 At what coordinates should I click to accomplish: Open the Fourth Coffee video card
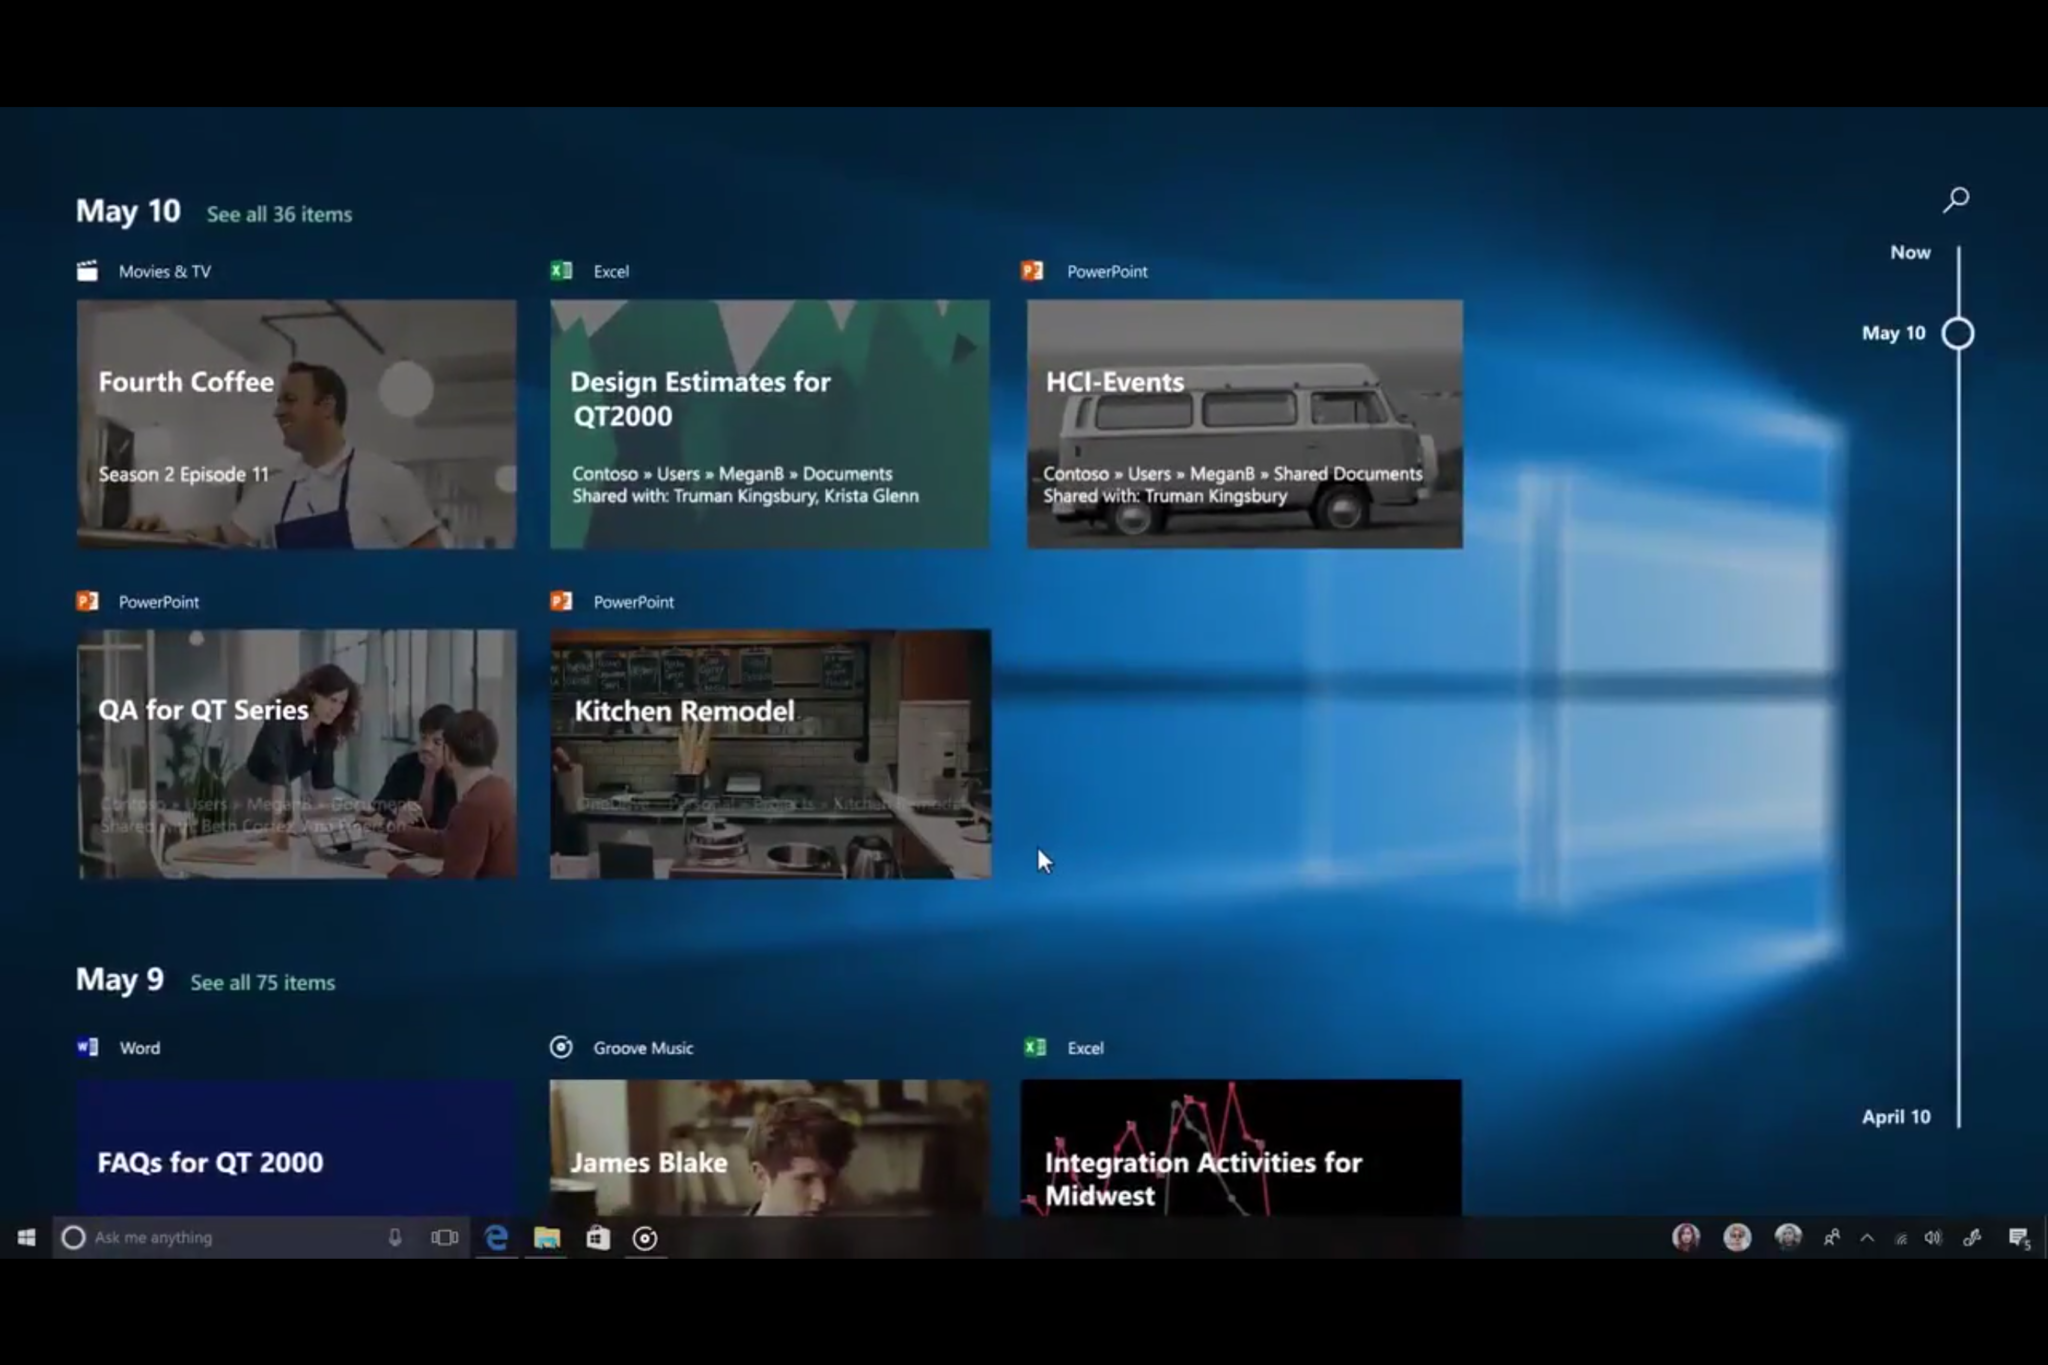tap(297, 424)
